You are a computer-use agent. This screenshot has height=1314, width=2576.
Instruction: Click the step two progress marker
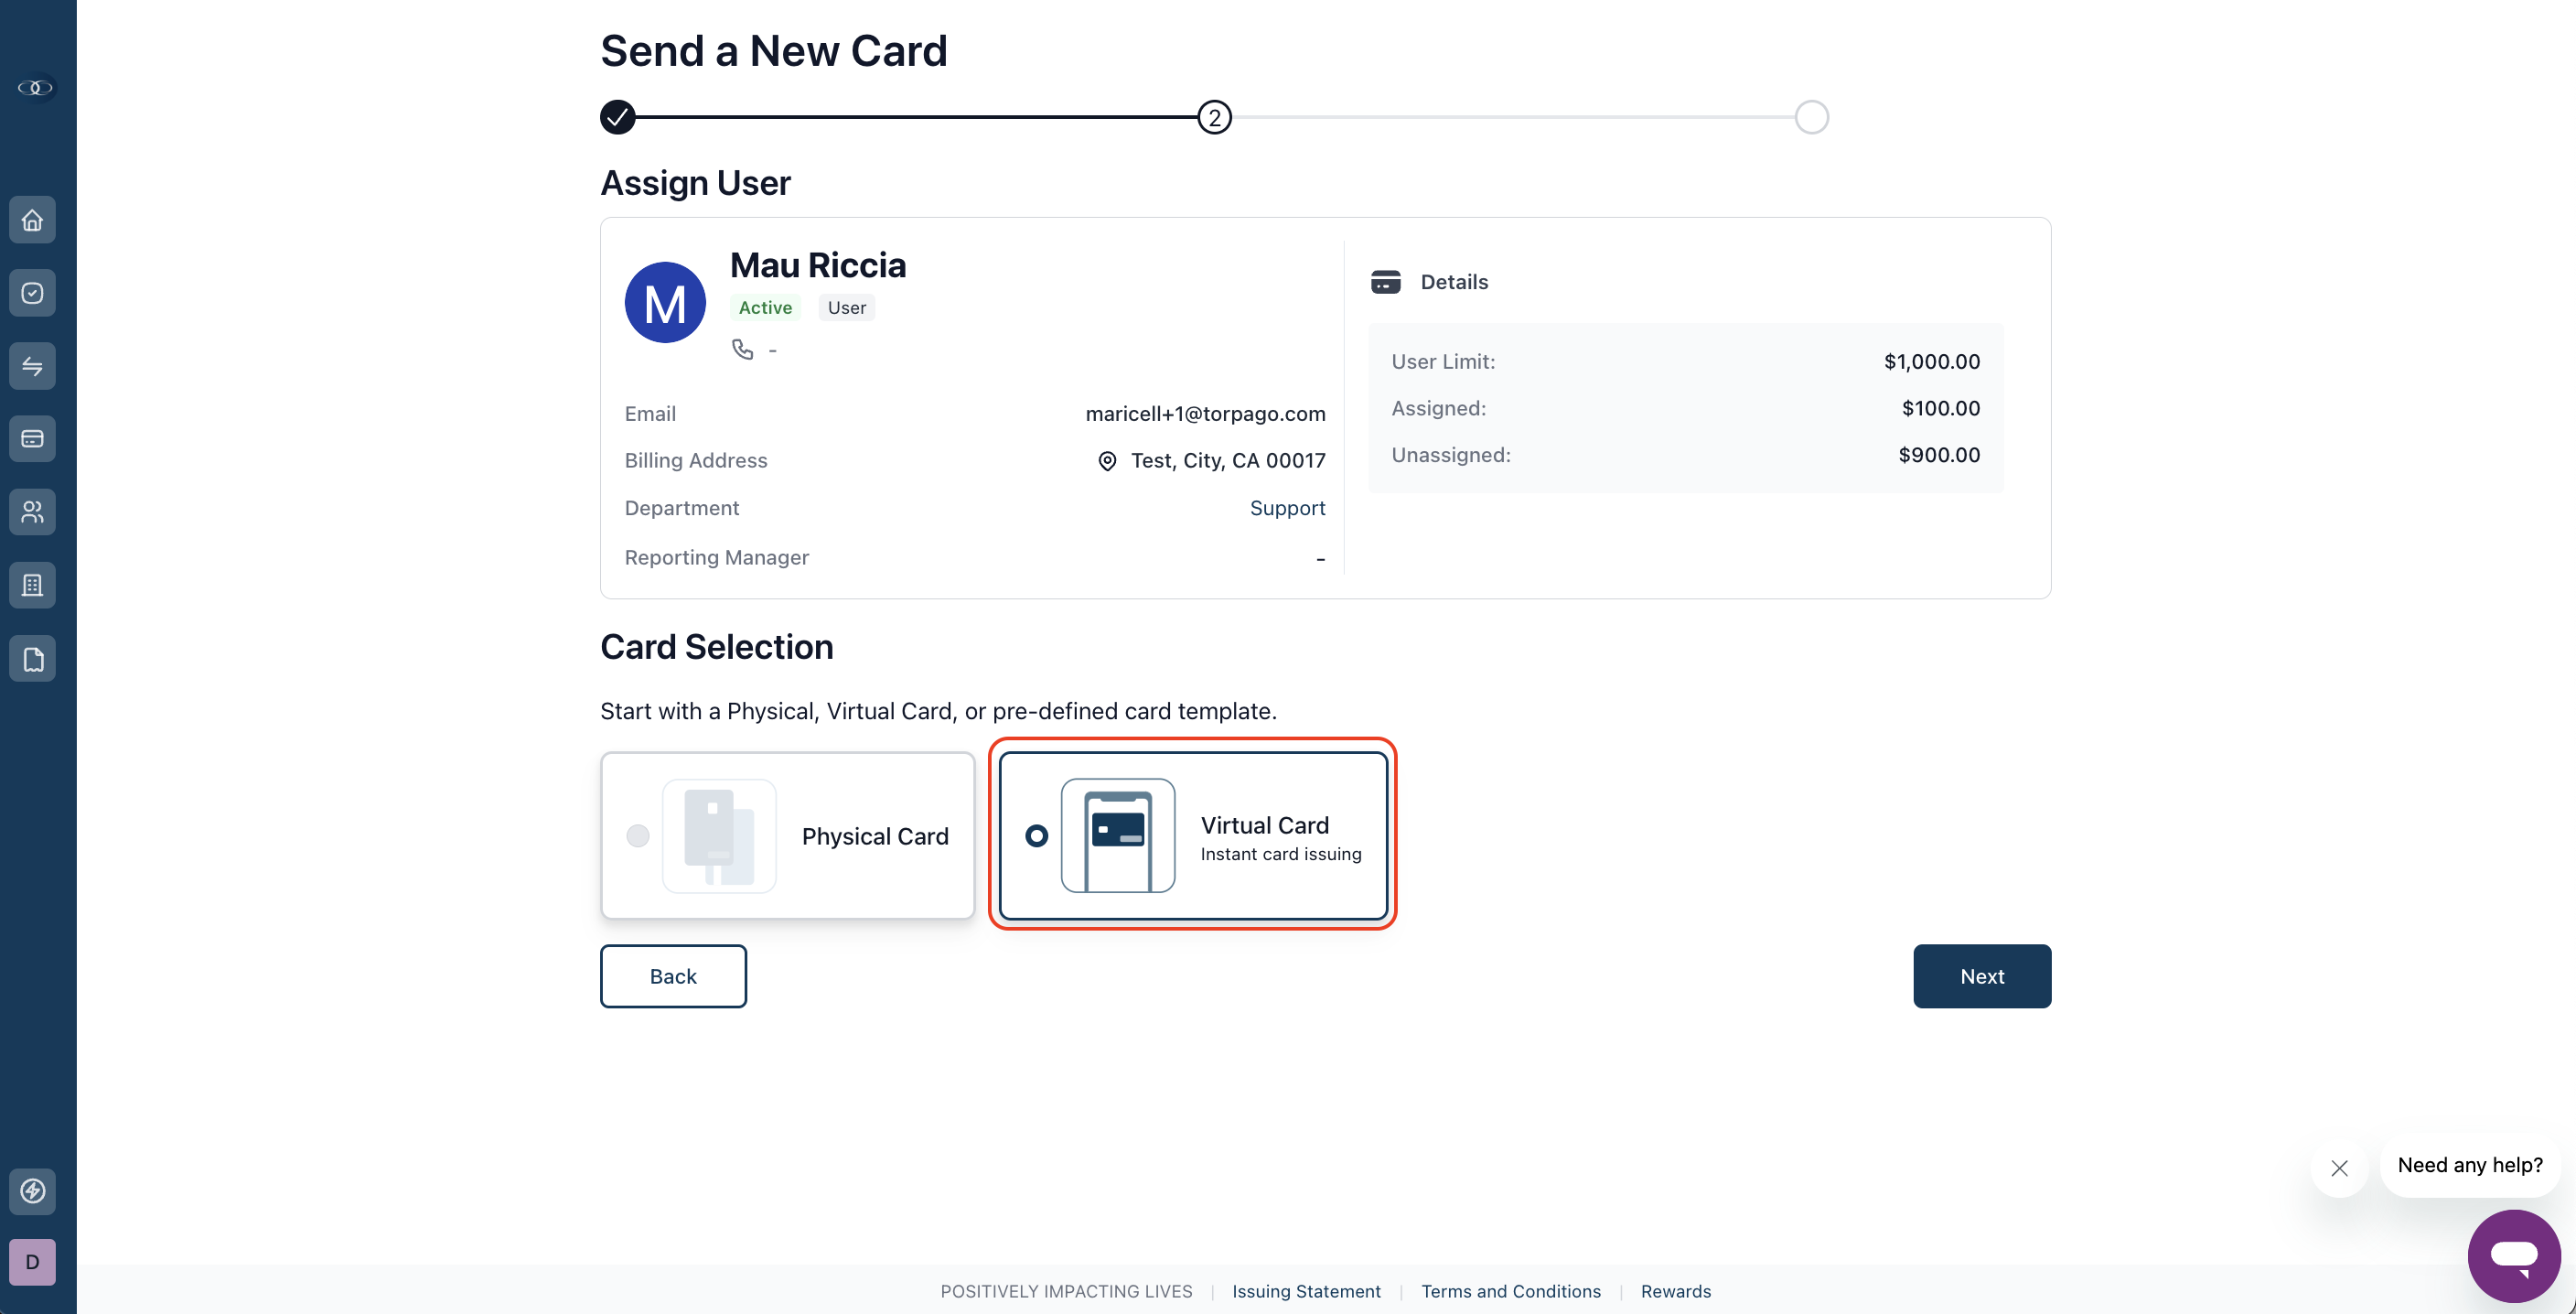coord(1215,117)
